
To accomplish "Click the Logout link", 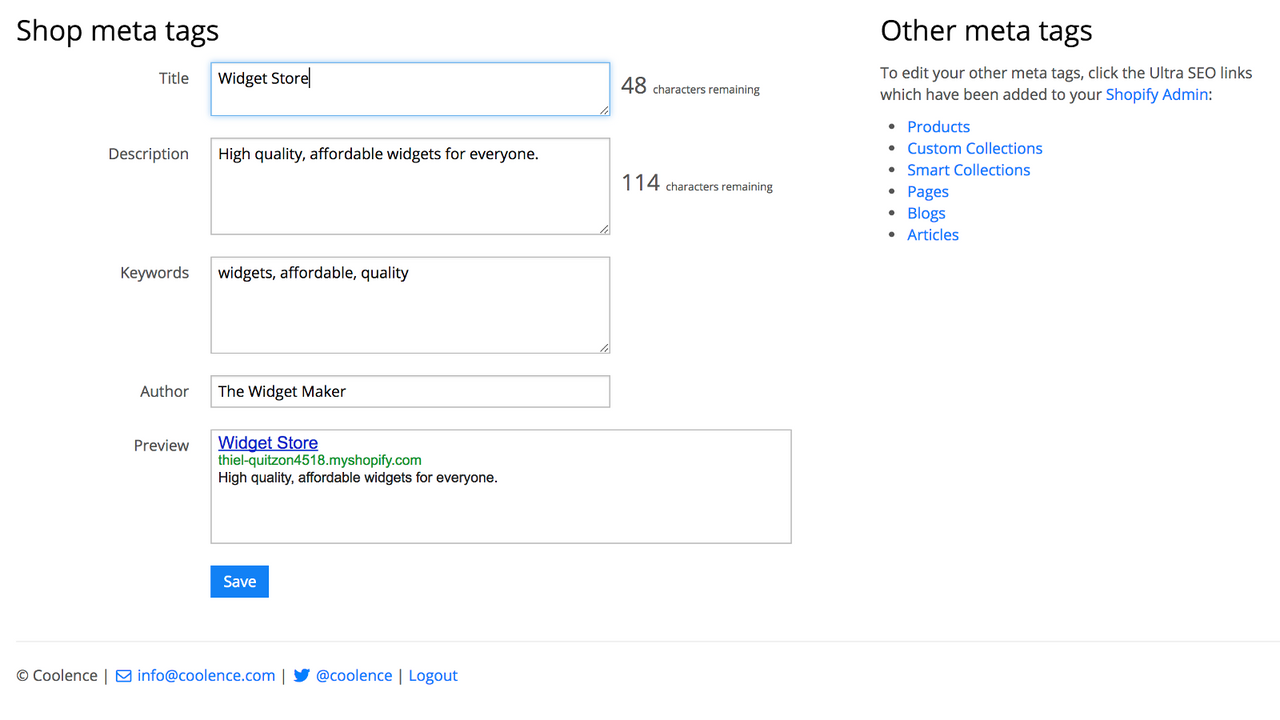I will tap(432, 675).
